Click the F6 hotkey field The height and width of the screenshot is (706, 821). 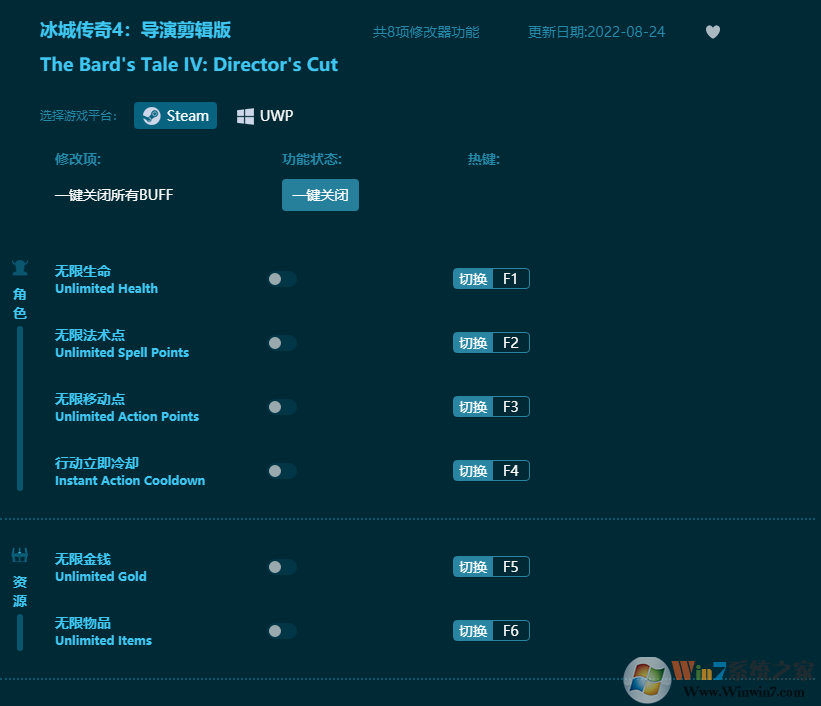(x=511, y=631)
